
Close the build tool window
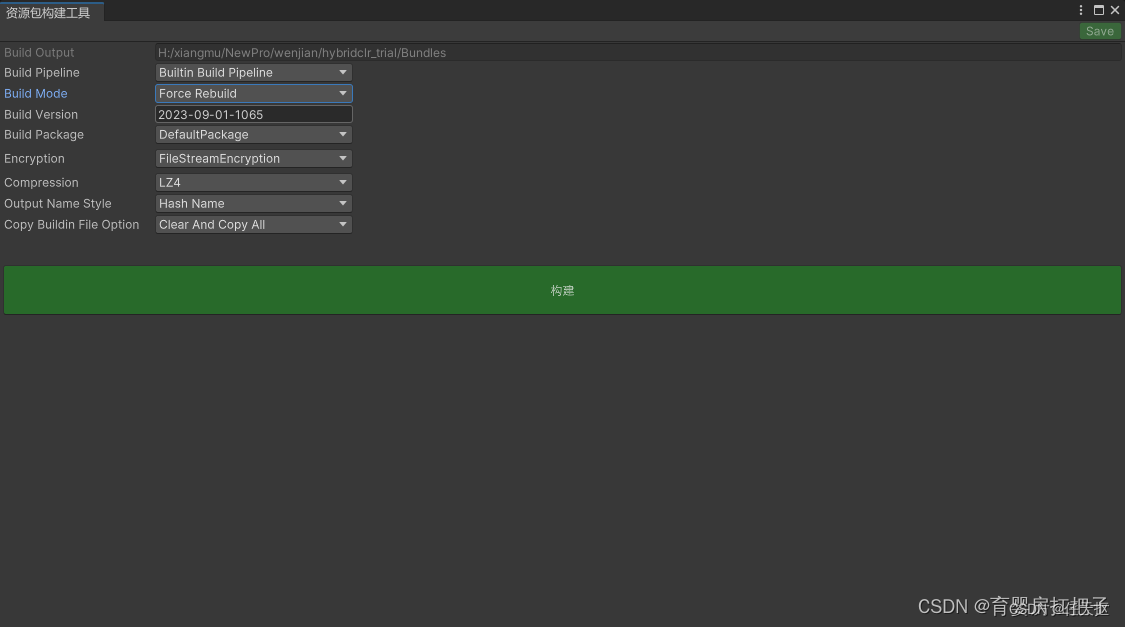[1114, 10]
